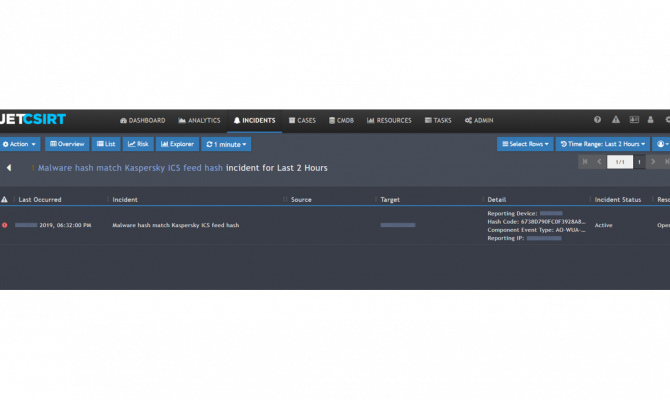Image resolution: width=670 pixels, height=400 pixels.
Task: Sort by Incident Status column
Action: [x=618, y=200]
